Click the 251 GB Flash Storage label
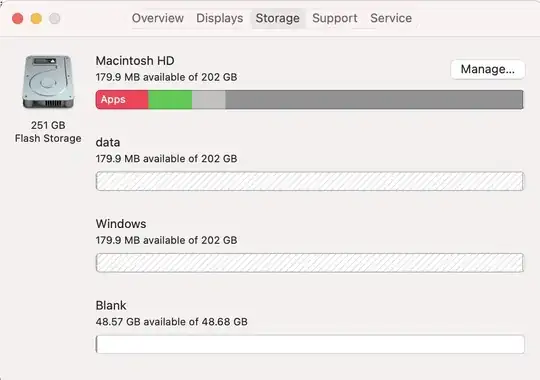This screenshot has height=380, width=540. point(48,132)
